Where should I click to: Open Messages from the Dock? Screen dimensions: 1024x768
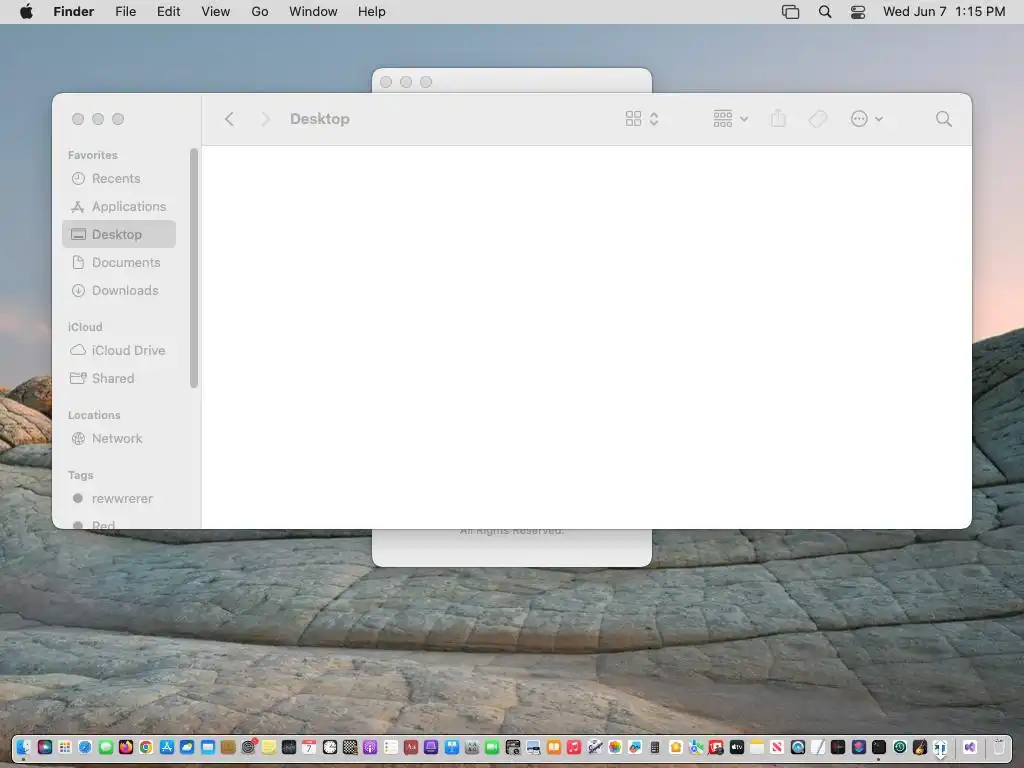coord(106,747)
